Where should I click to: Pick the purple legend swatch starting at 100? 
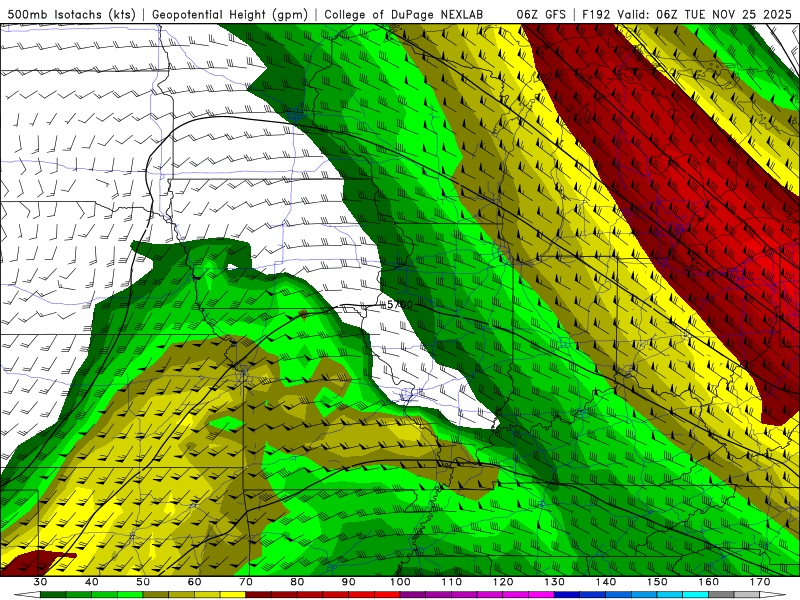tap(413, 594)
